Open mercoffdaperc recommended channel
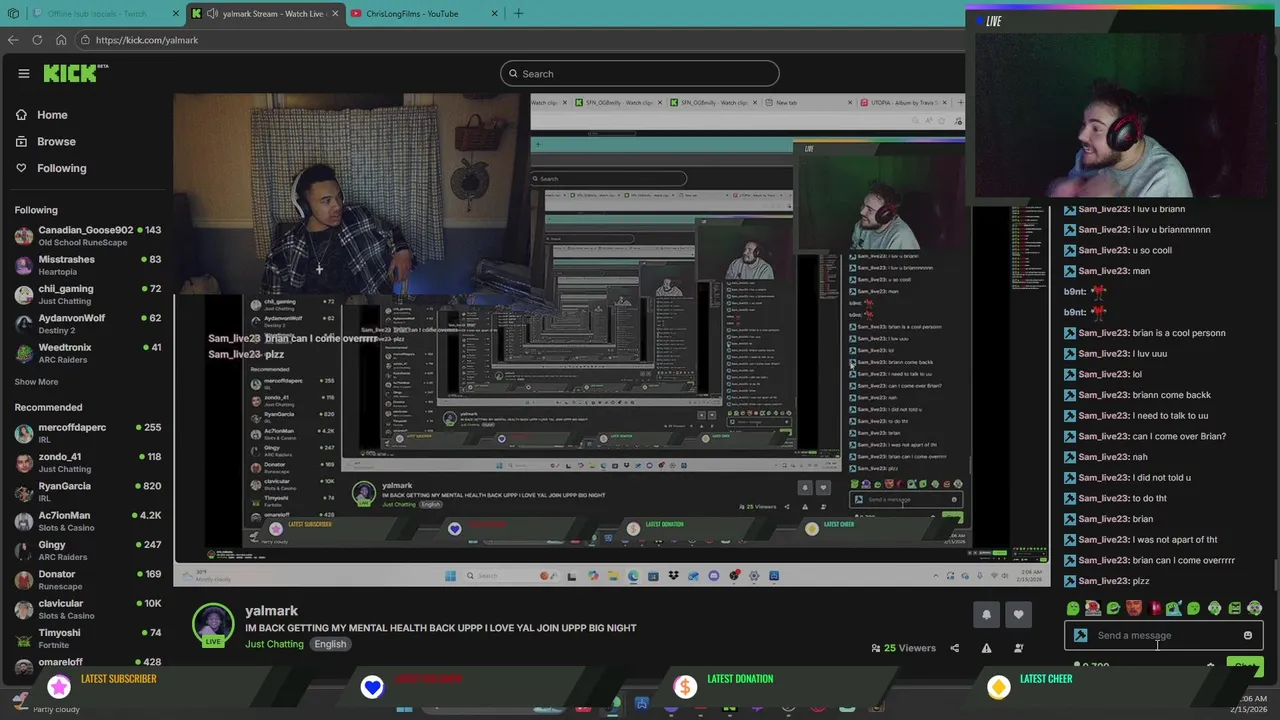The height and width of the screenshot is (720, 1280). 88,433
